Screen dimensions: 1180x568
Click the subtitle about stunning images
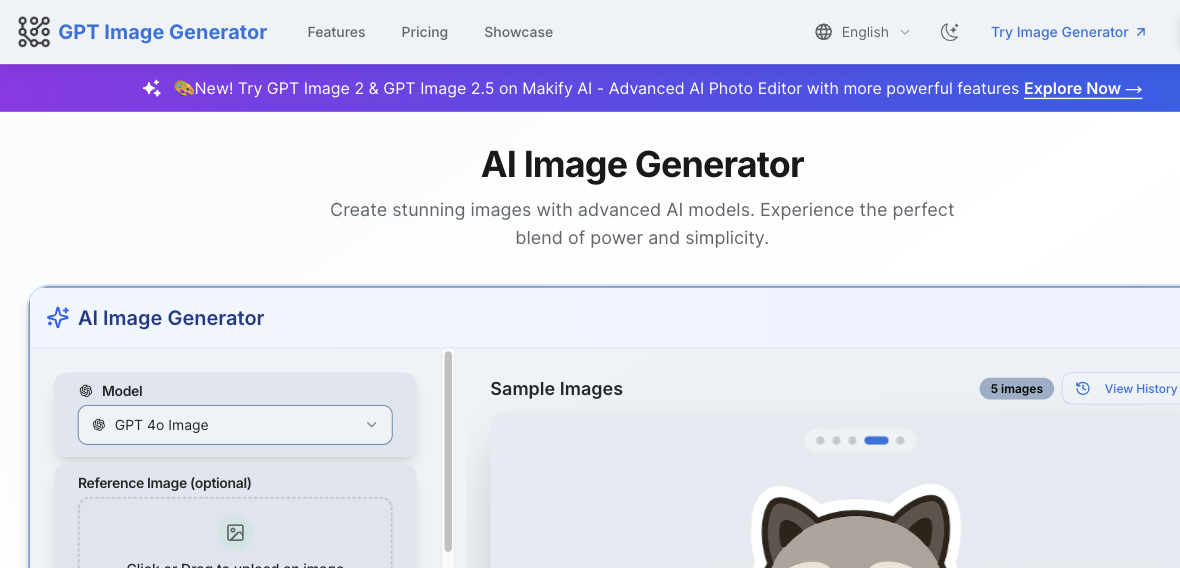tap(642, 223)
